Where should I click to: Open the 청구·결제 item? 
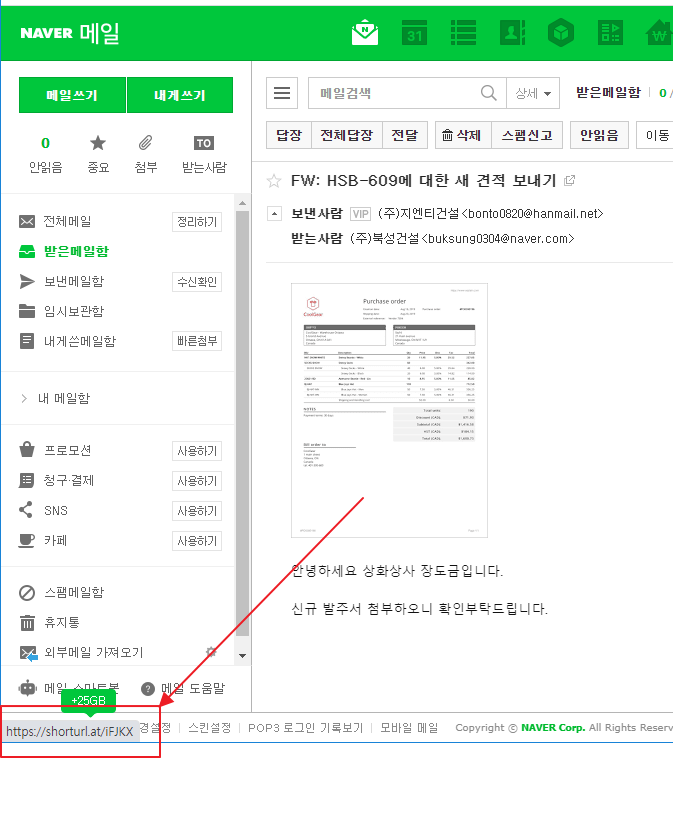coord(68,480)
